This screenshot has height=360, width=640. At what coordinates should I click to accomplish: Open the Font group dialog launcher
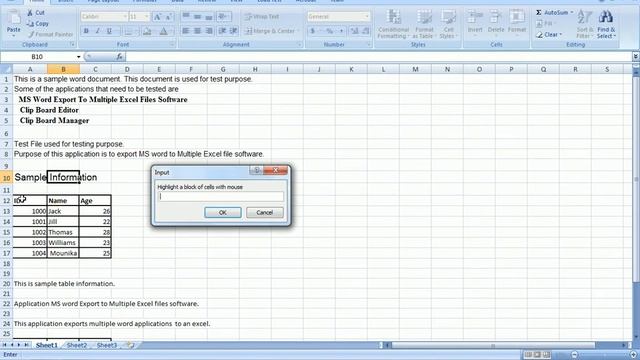(x=172, y=44)
